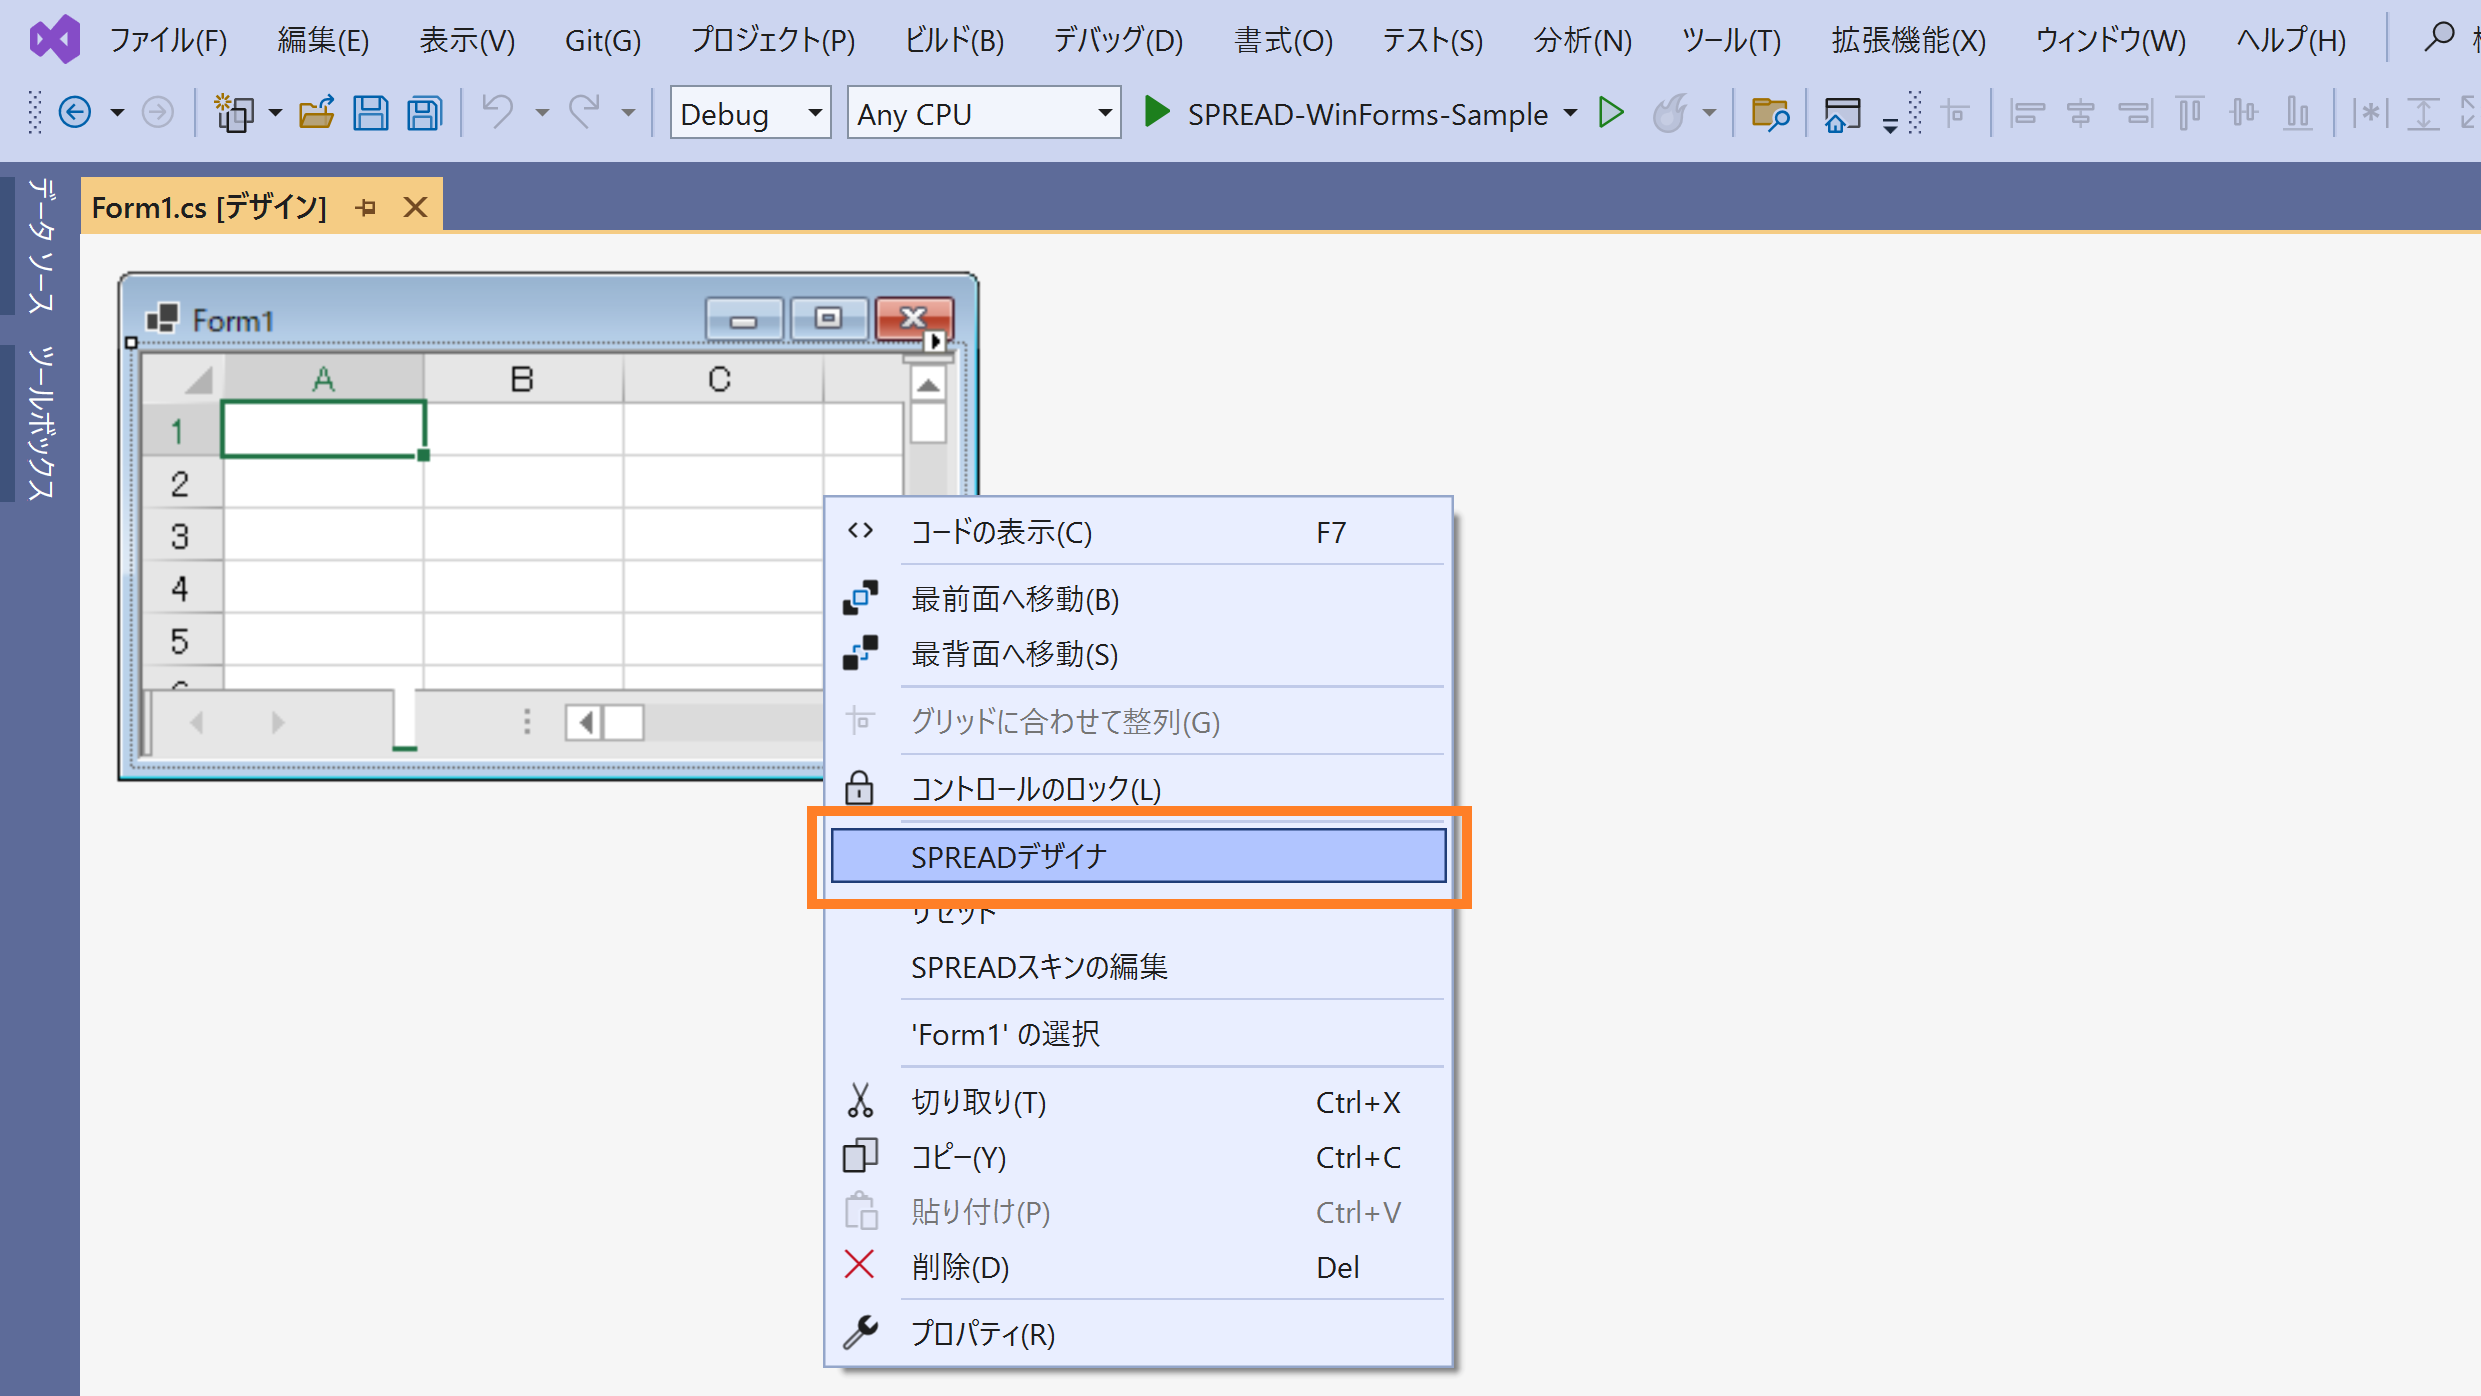Click the spread horizontal scrollbar left arrow
Viewport: 2481px width, 1396px height.
point(585,721)
